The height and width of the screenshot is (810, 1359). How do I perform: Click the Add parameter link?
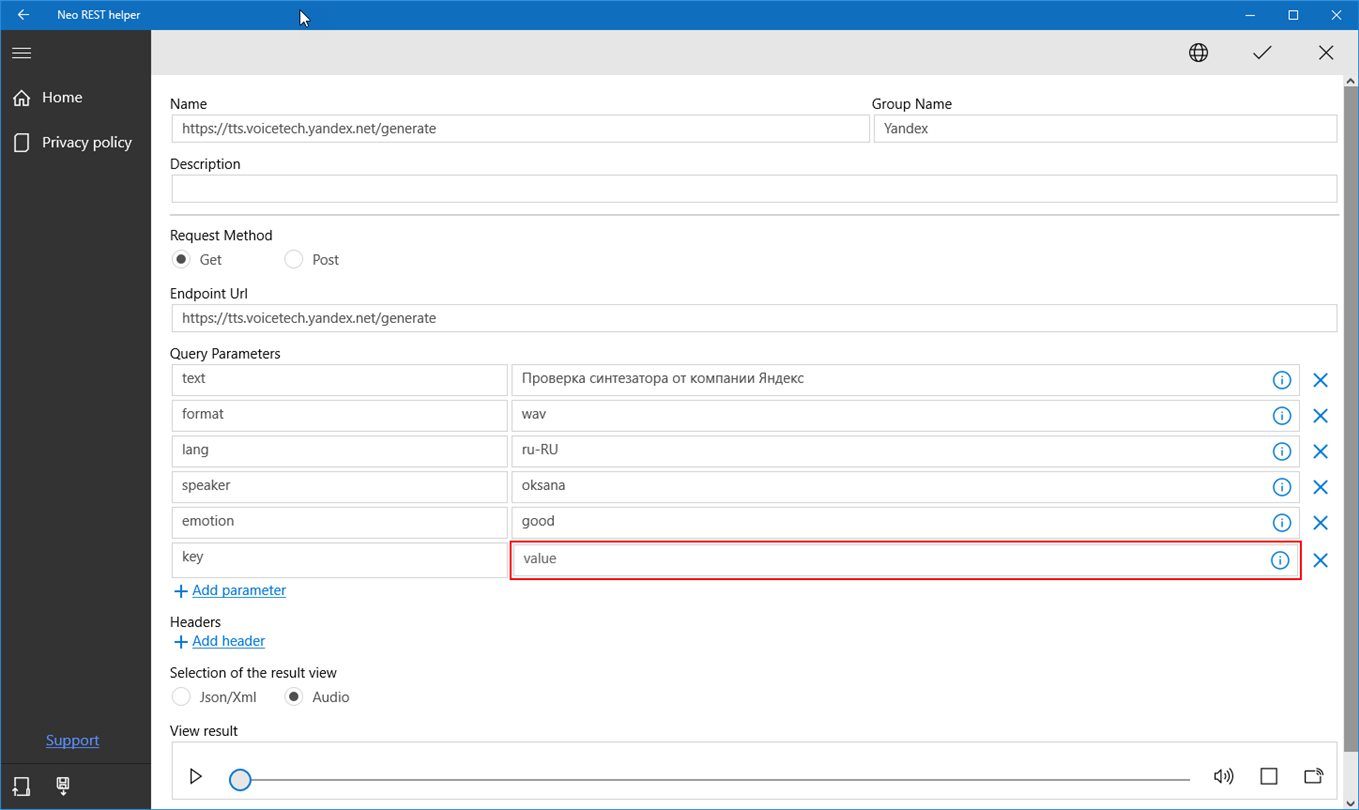coord(239,590)
